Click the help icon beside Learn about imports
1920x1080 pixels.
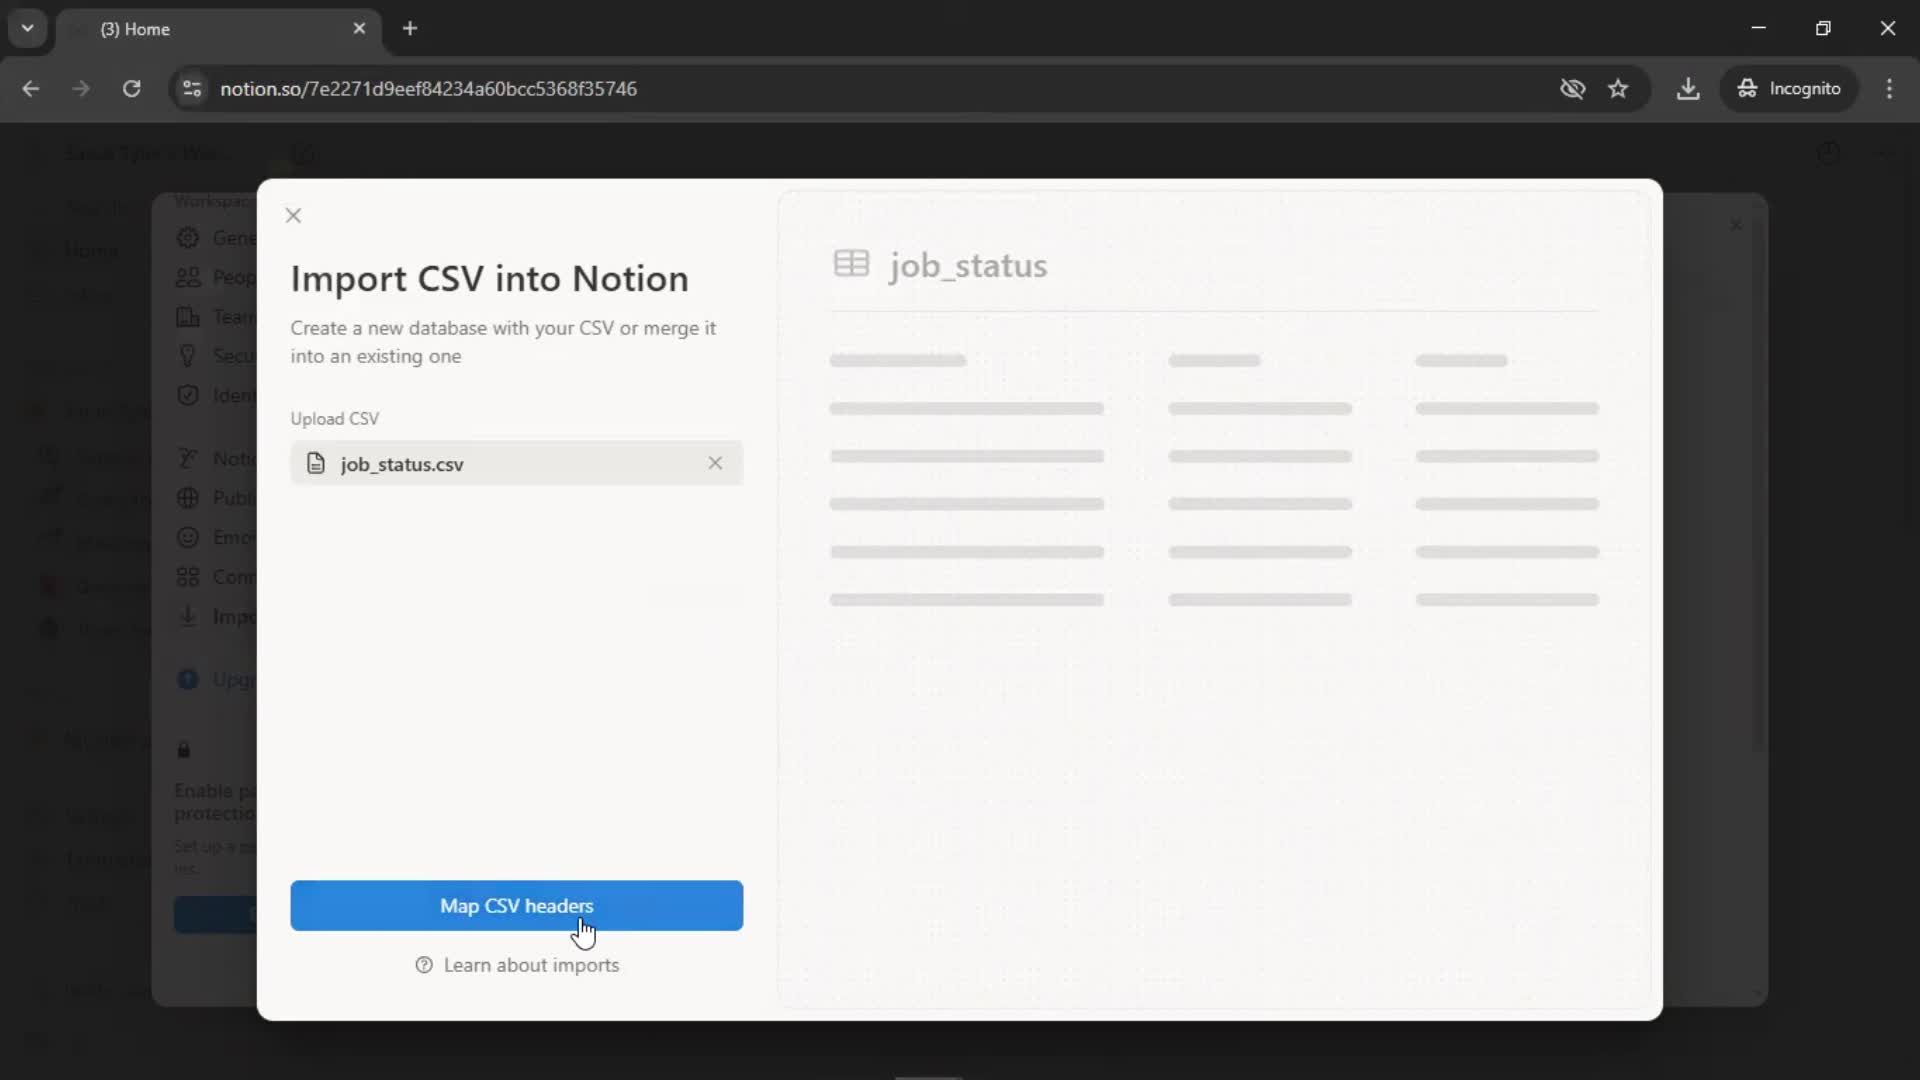tap(424, 965)
